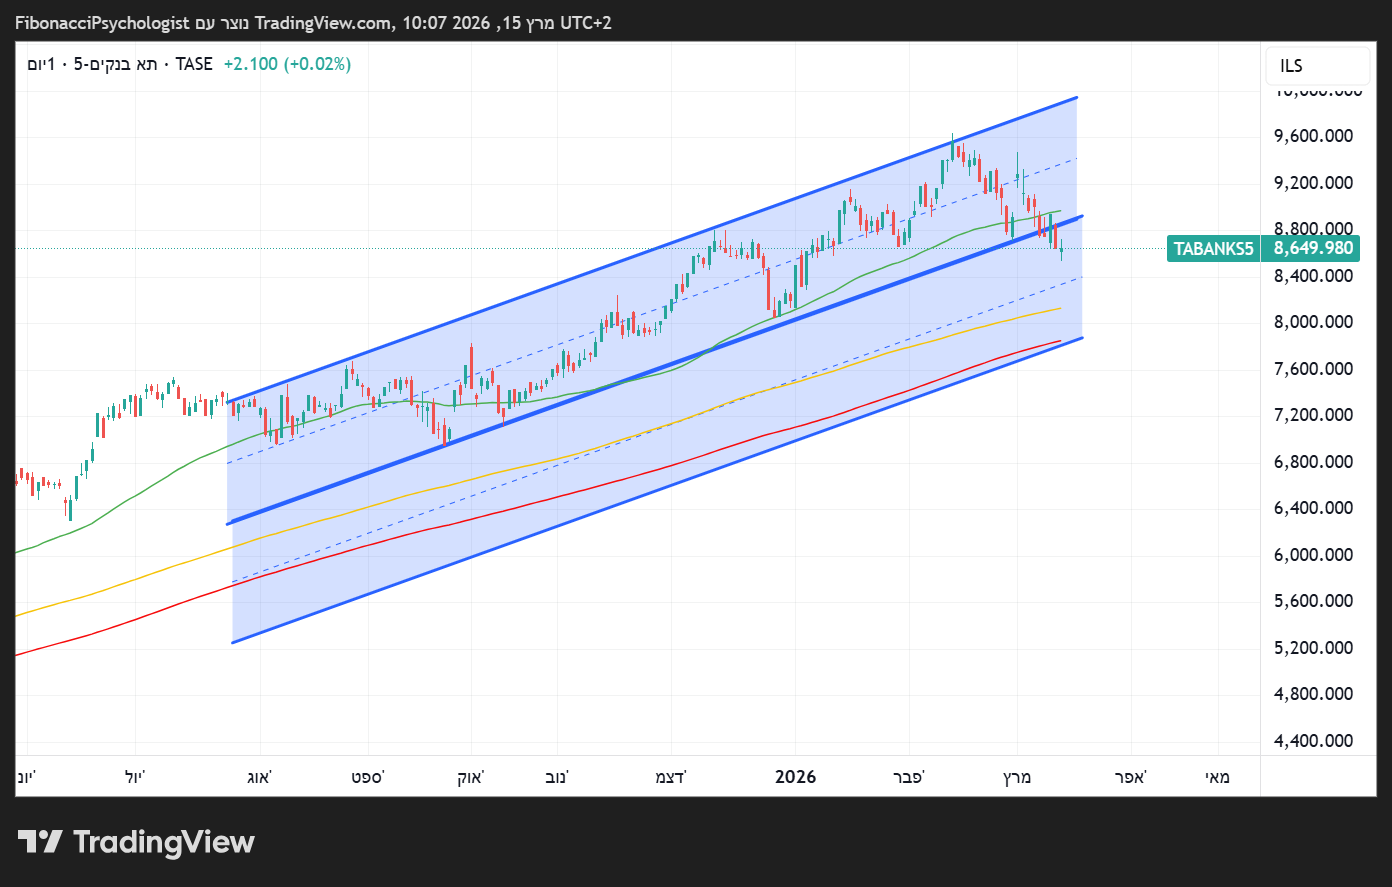Click the 5,600.000 price axis label

point(1313,601)
